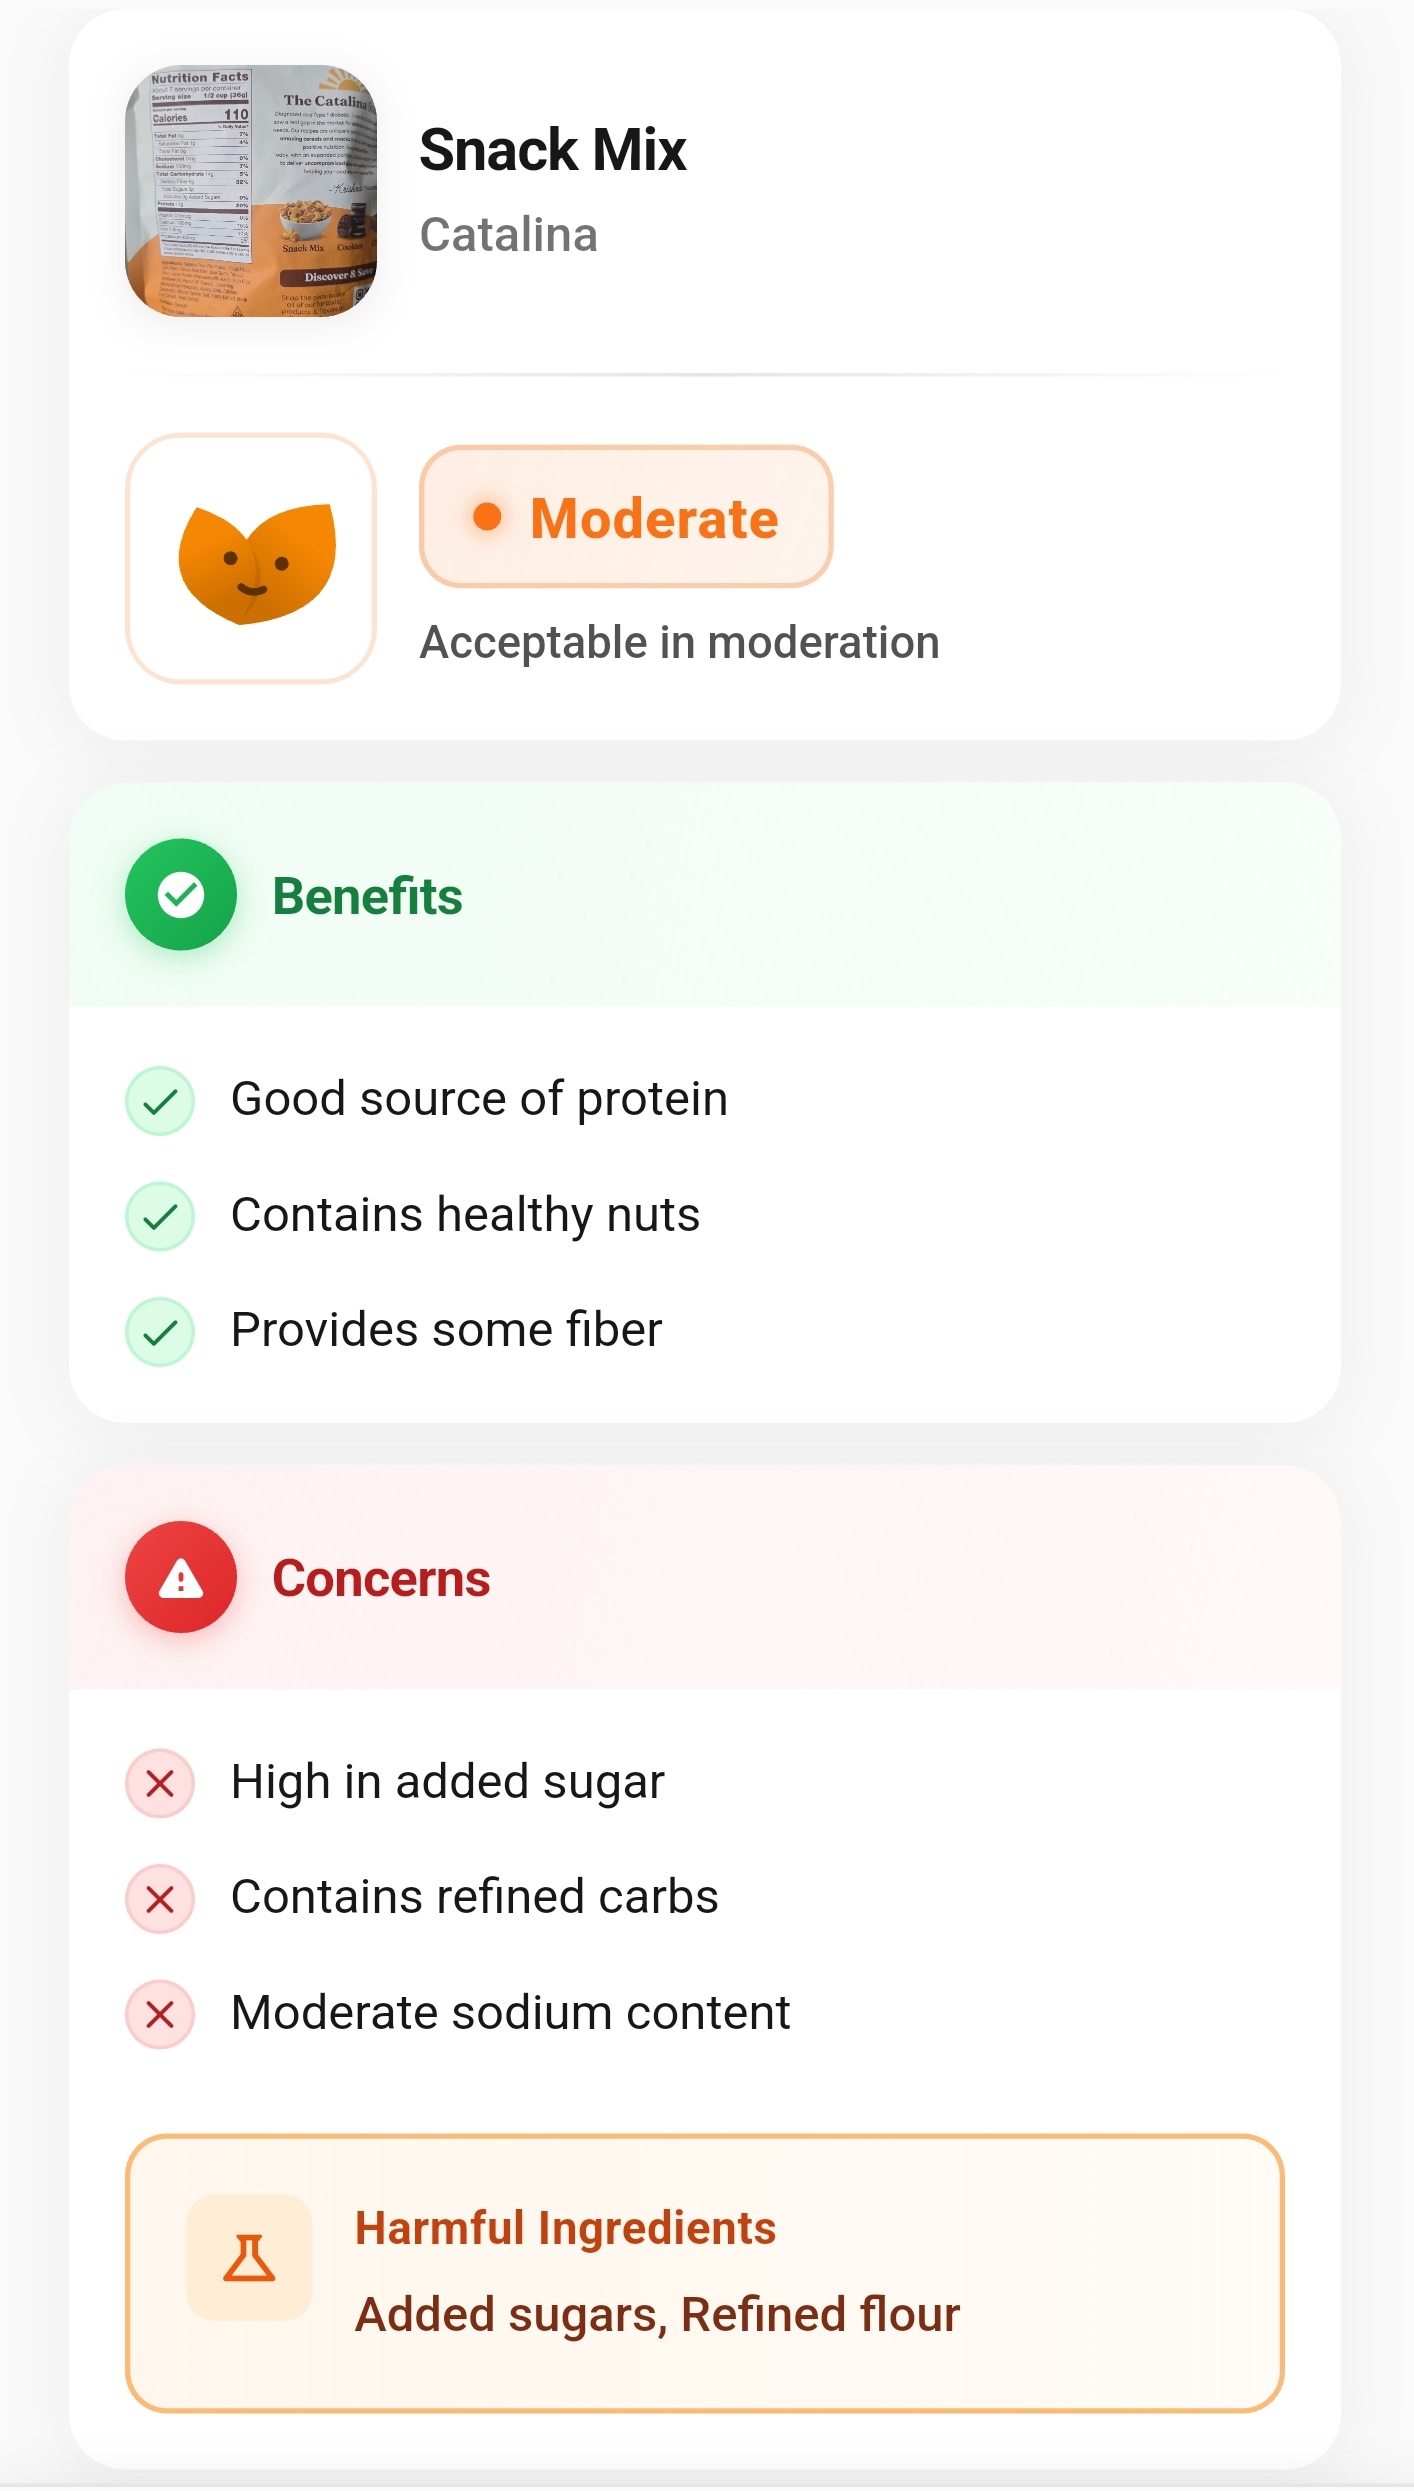This screenshot has width=1414, height=2491.
Task: Click the orange leaf mascot icon
Action: tap(252, 560)
